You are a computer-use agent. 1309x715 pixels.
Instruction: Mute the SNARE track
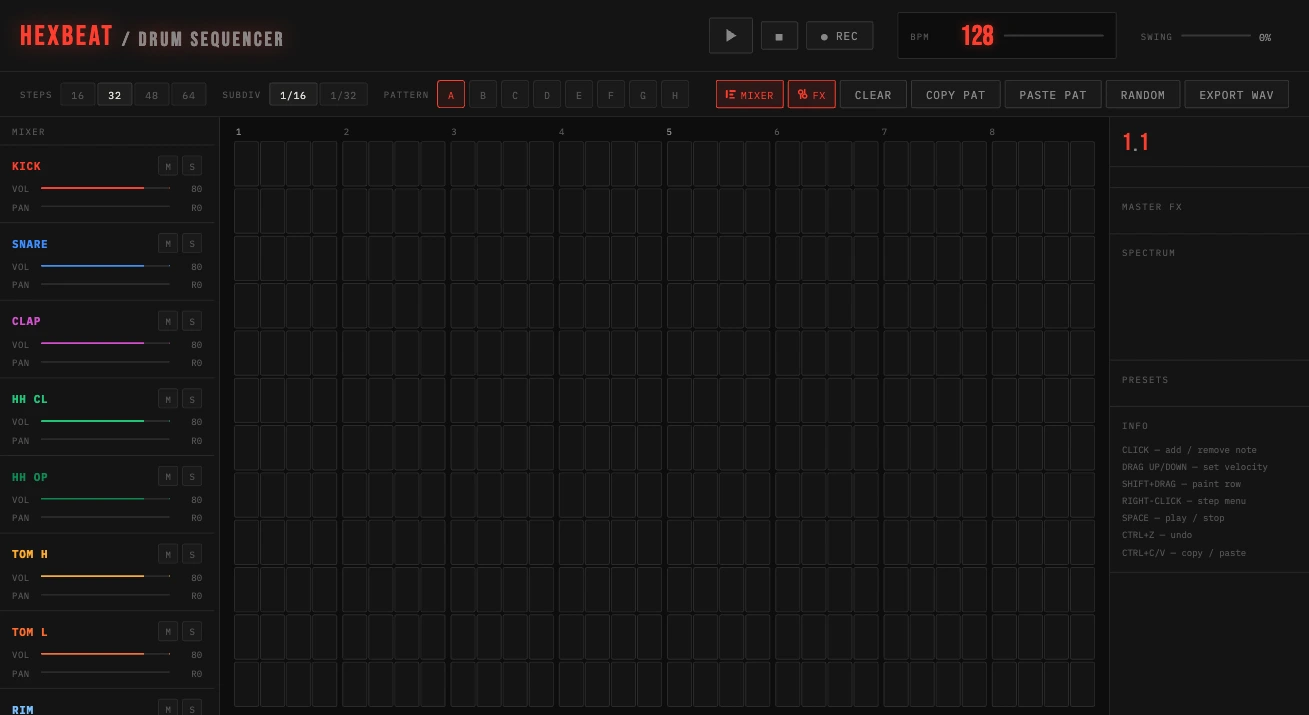tap(168, 243)
